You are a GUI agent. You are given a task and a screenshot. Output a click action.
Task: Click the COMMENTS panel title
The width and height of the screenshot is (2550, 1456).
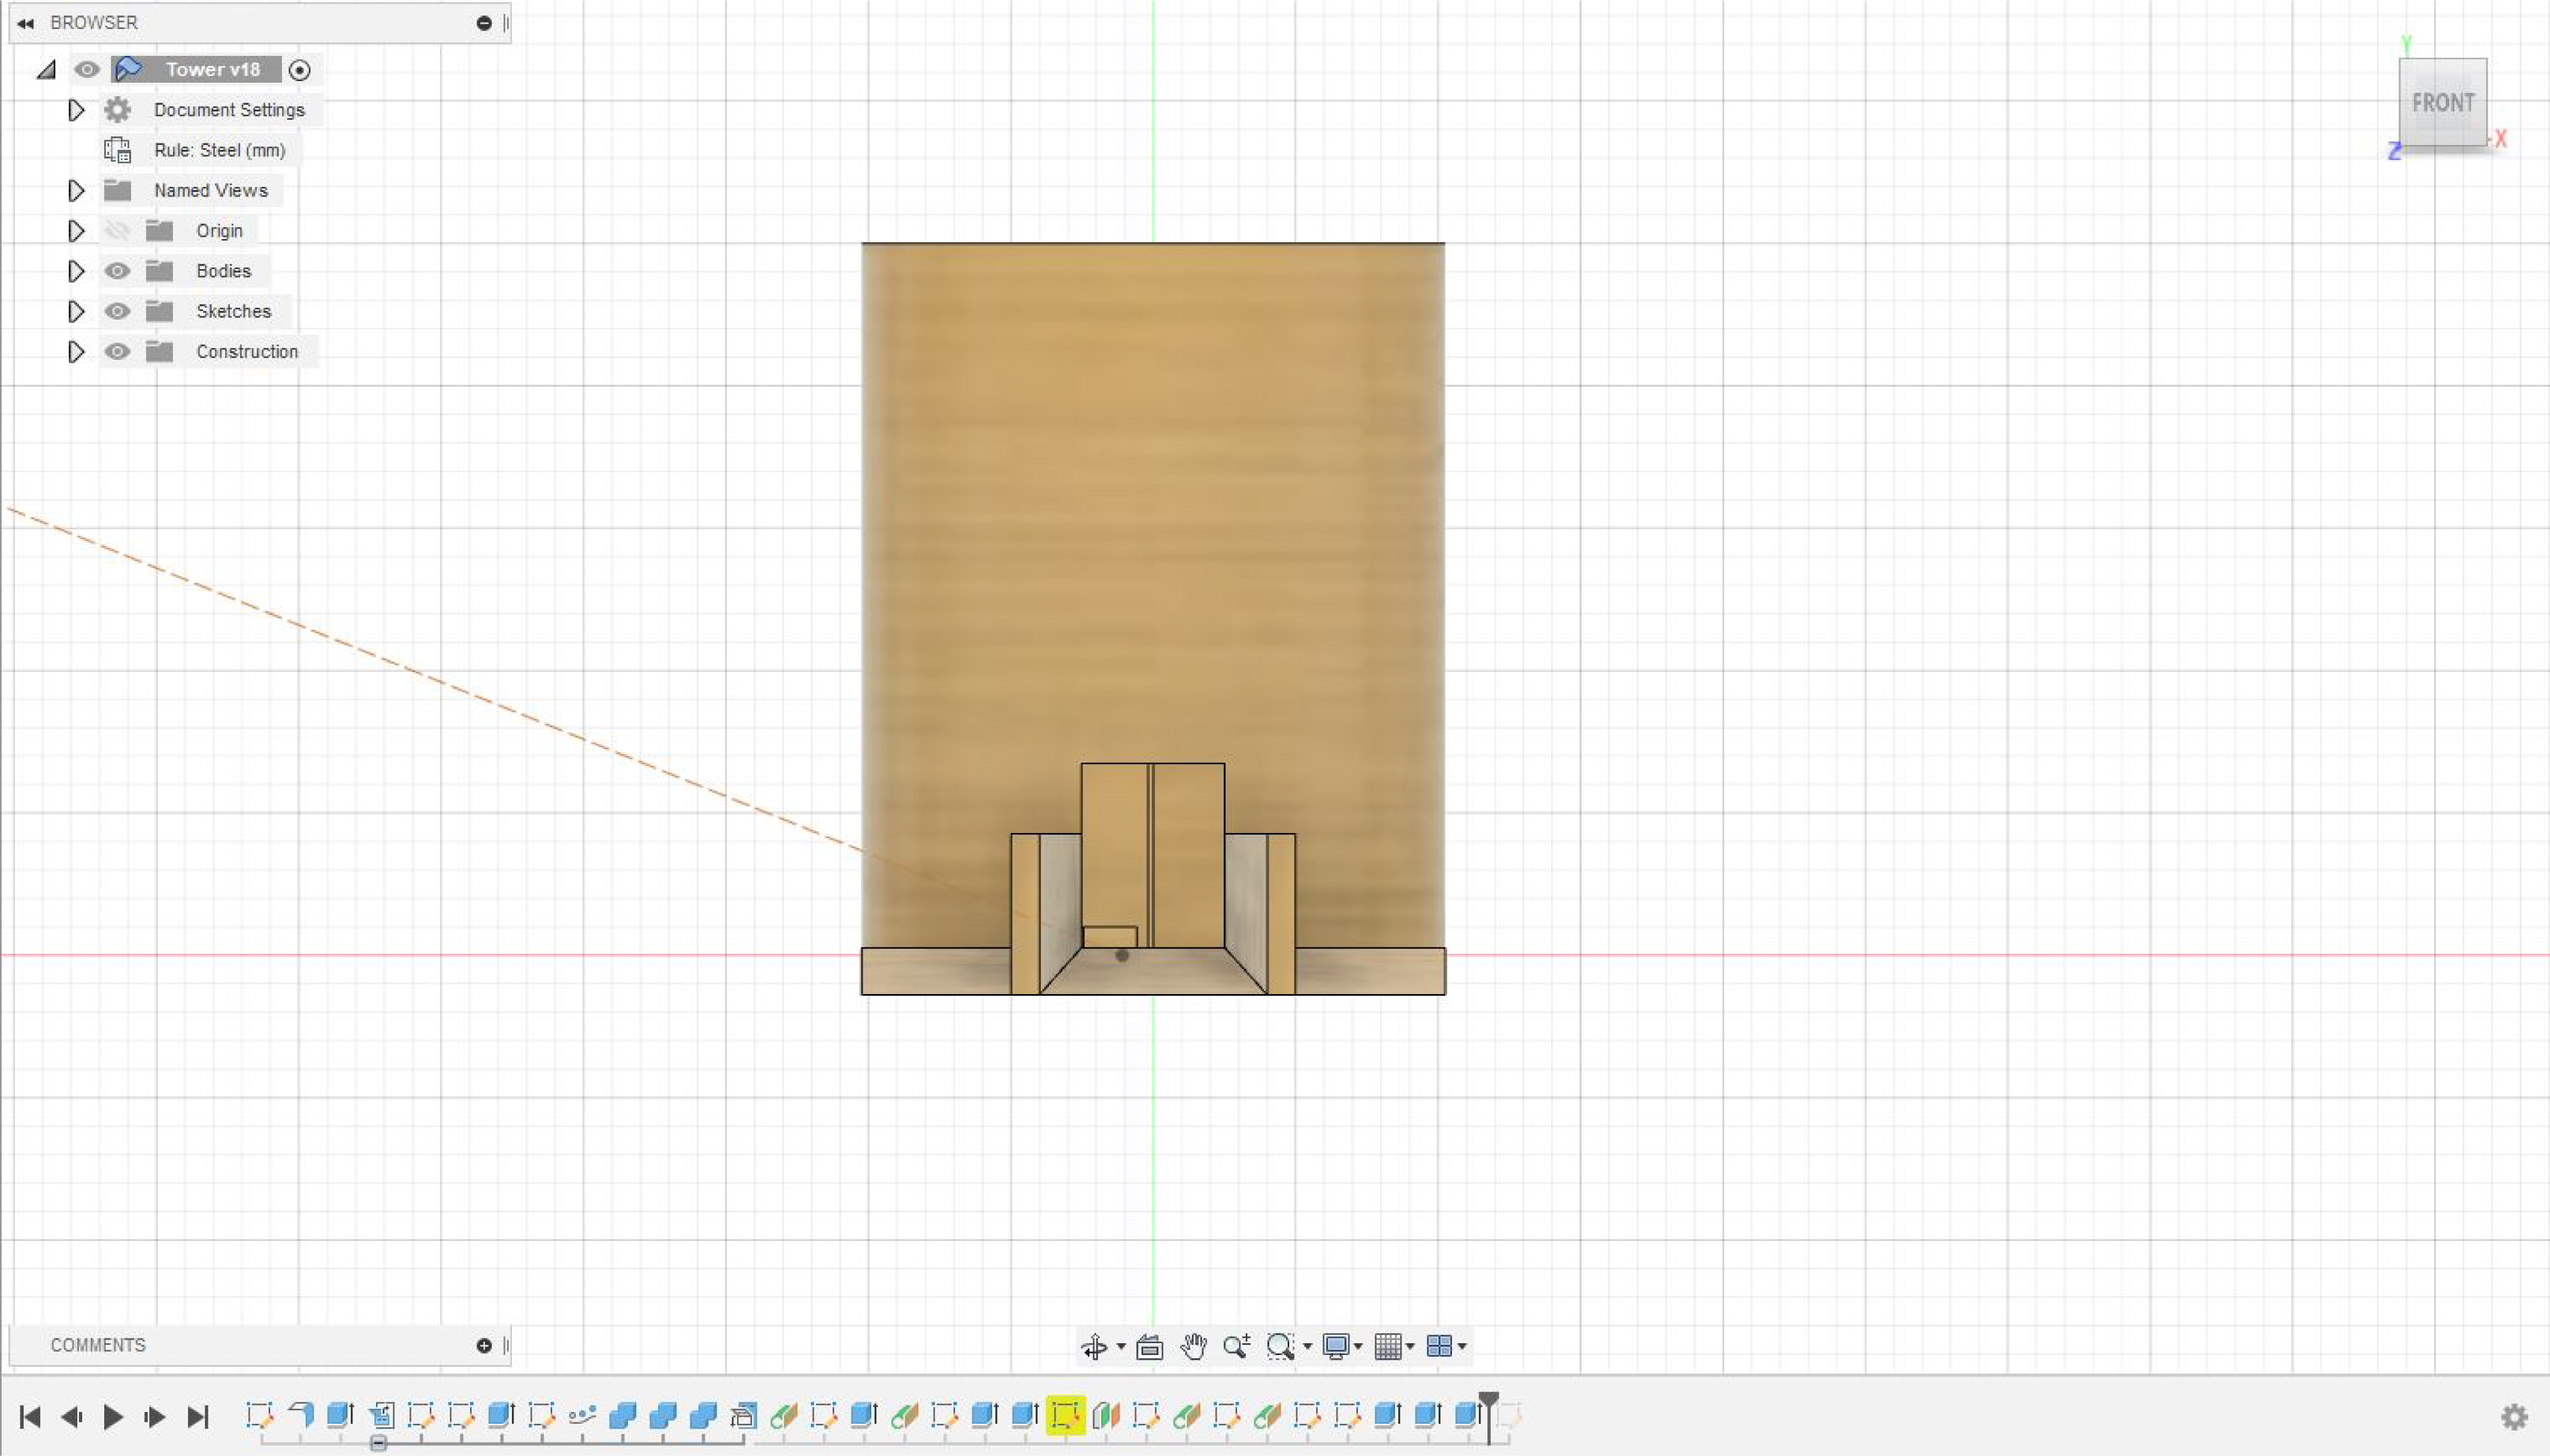(x=98, y=1345)
